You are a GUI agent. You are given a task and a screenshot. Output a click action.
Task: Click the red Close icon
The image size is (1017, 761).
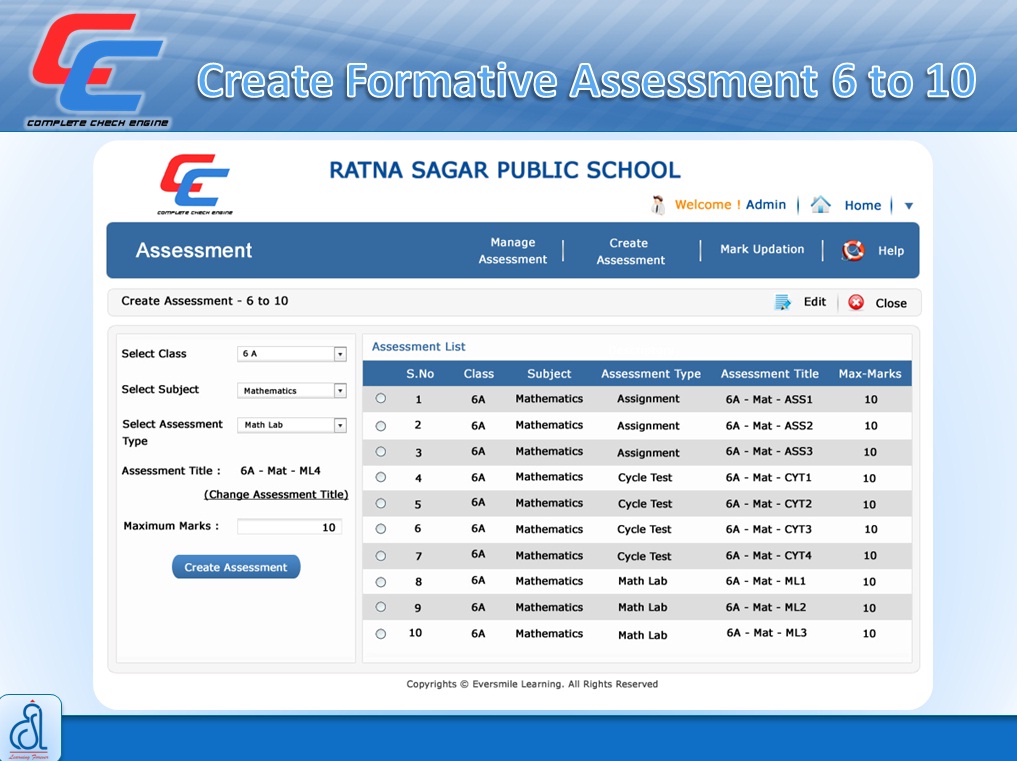coord(856,302)
